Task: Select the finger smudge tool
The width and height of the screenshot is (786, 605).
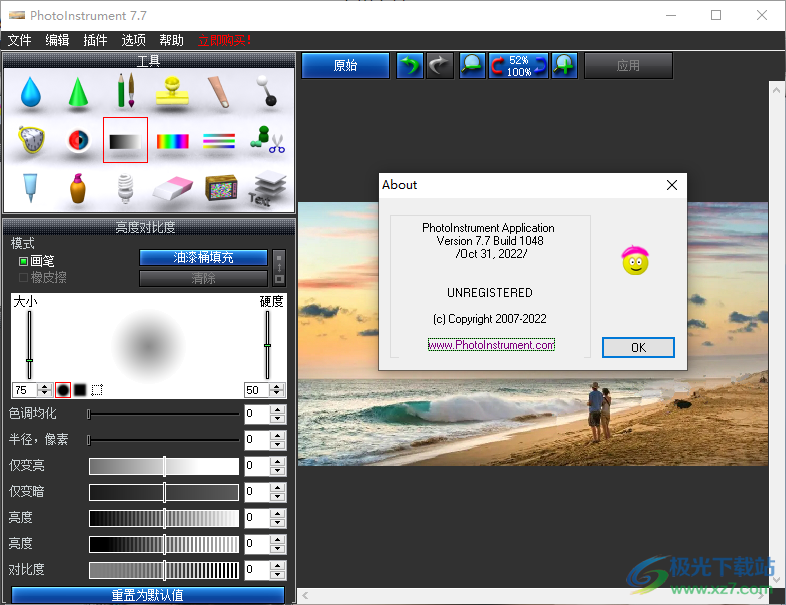Action: click(x=220, y=92)
